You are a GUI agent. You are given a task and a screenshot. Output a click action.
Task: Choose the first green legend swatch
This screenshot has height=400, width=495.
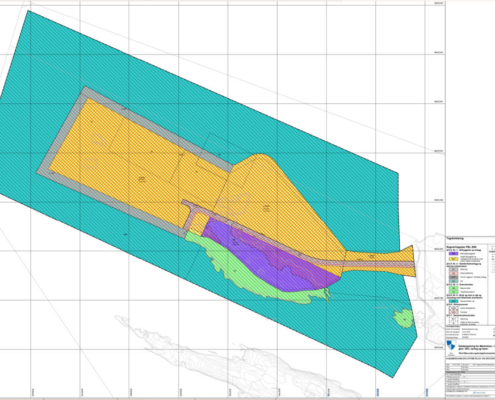pos(454,288)
